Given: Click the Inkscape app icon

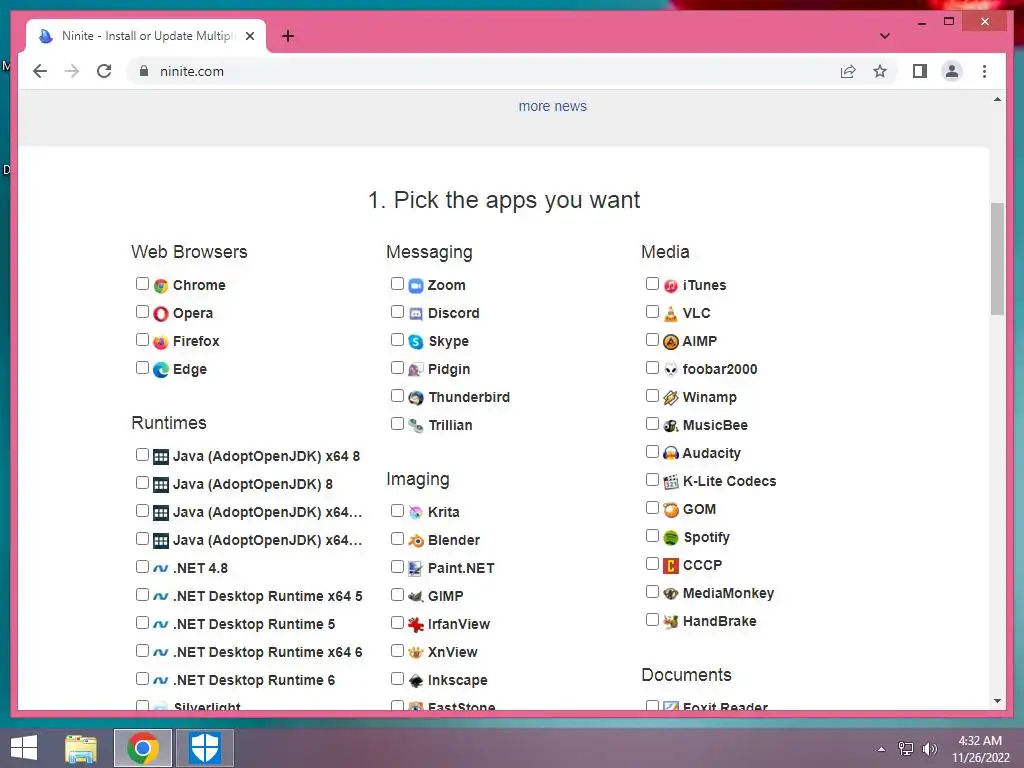Looking at the screenshot, I should coord(416,680).
